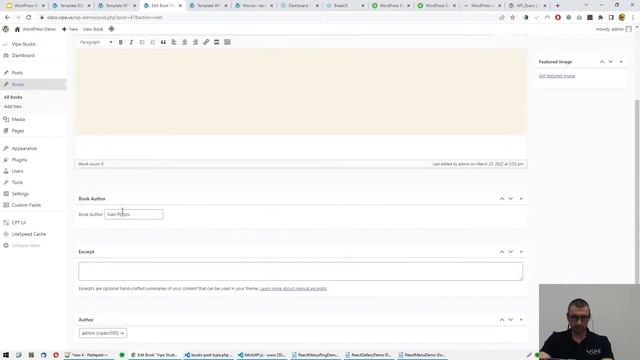Collapse the Book Author panel

(x=521, y=199)
